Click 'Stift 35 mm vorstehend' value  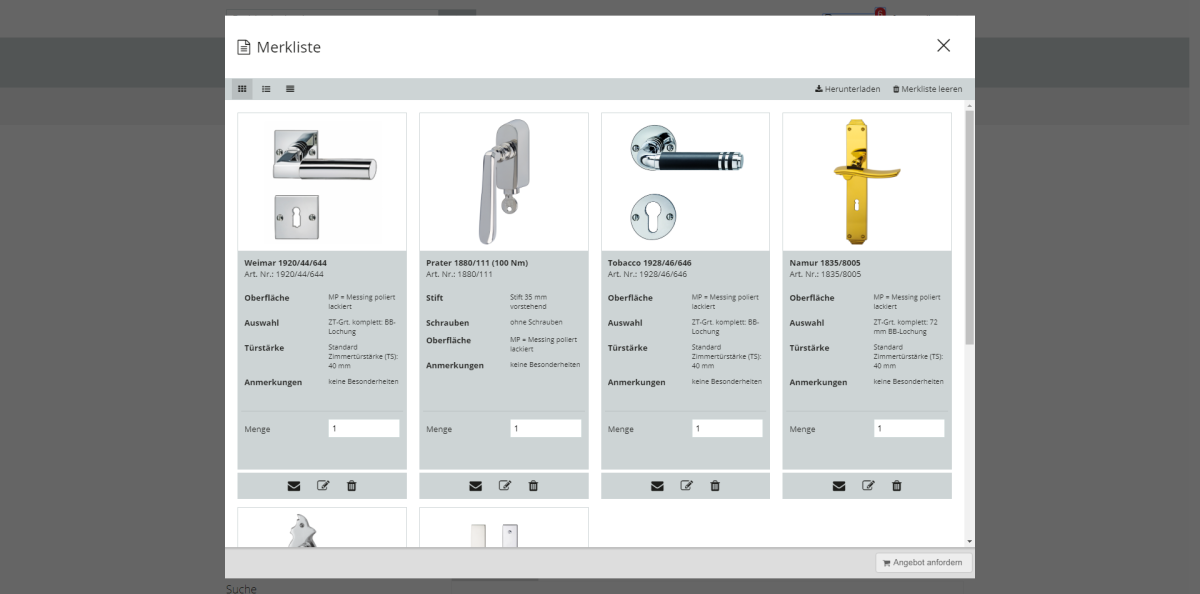(x=529, y=302)
